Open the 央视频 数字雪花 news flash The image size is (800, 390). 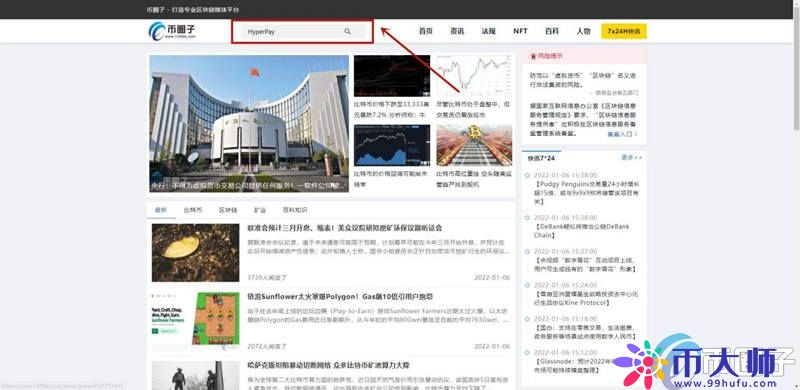pyautogui.click(x=585, y=264)
